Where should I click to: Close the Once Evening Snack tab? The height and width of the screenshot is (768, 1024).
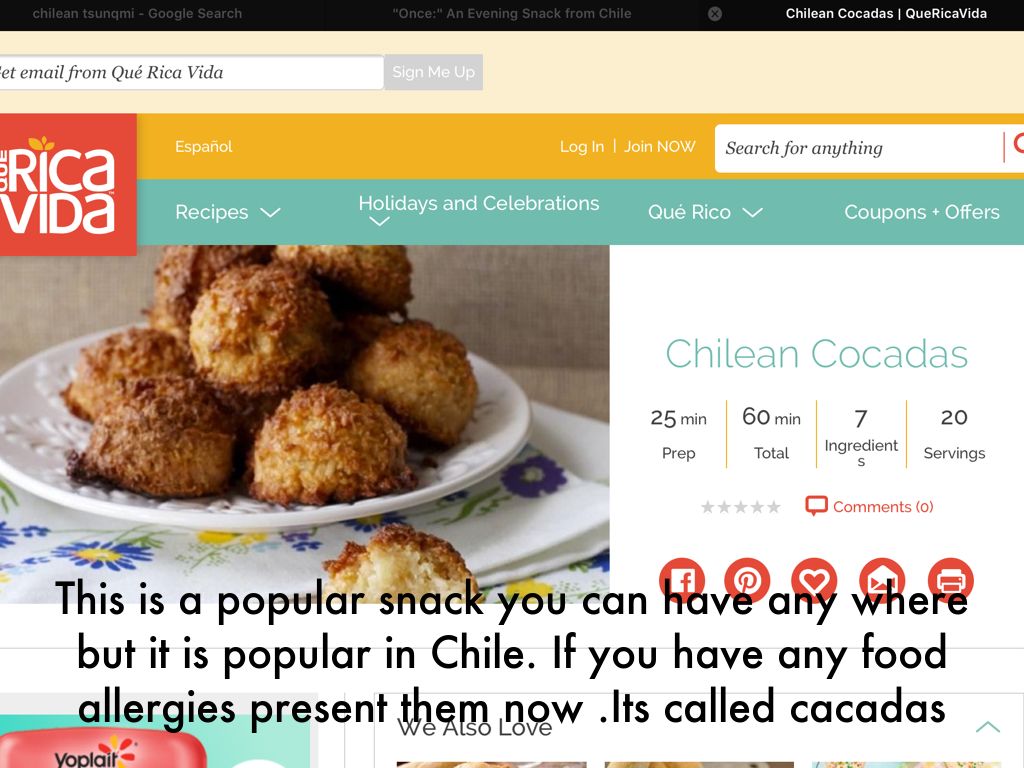(x=715, y=14)
